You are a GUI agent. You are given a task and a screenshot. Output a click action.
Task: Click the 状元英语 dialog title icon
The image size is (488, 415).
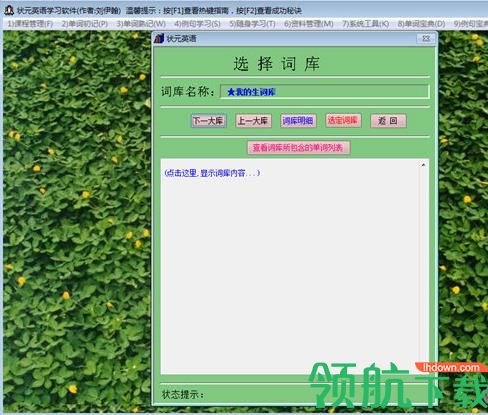pos(159,39)
